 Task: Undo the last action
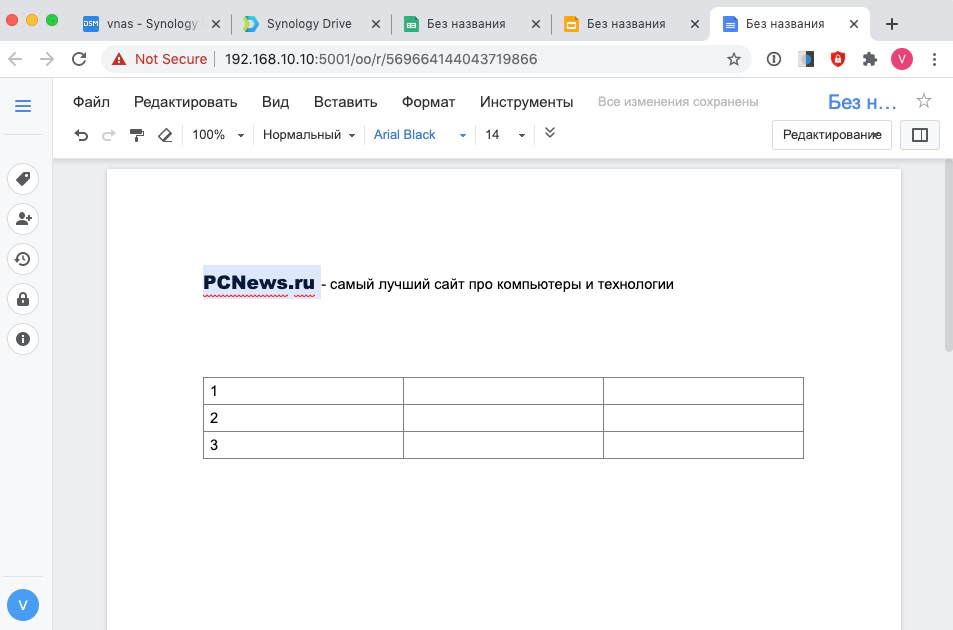[82, 135]
